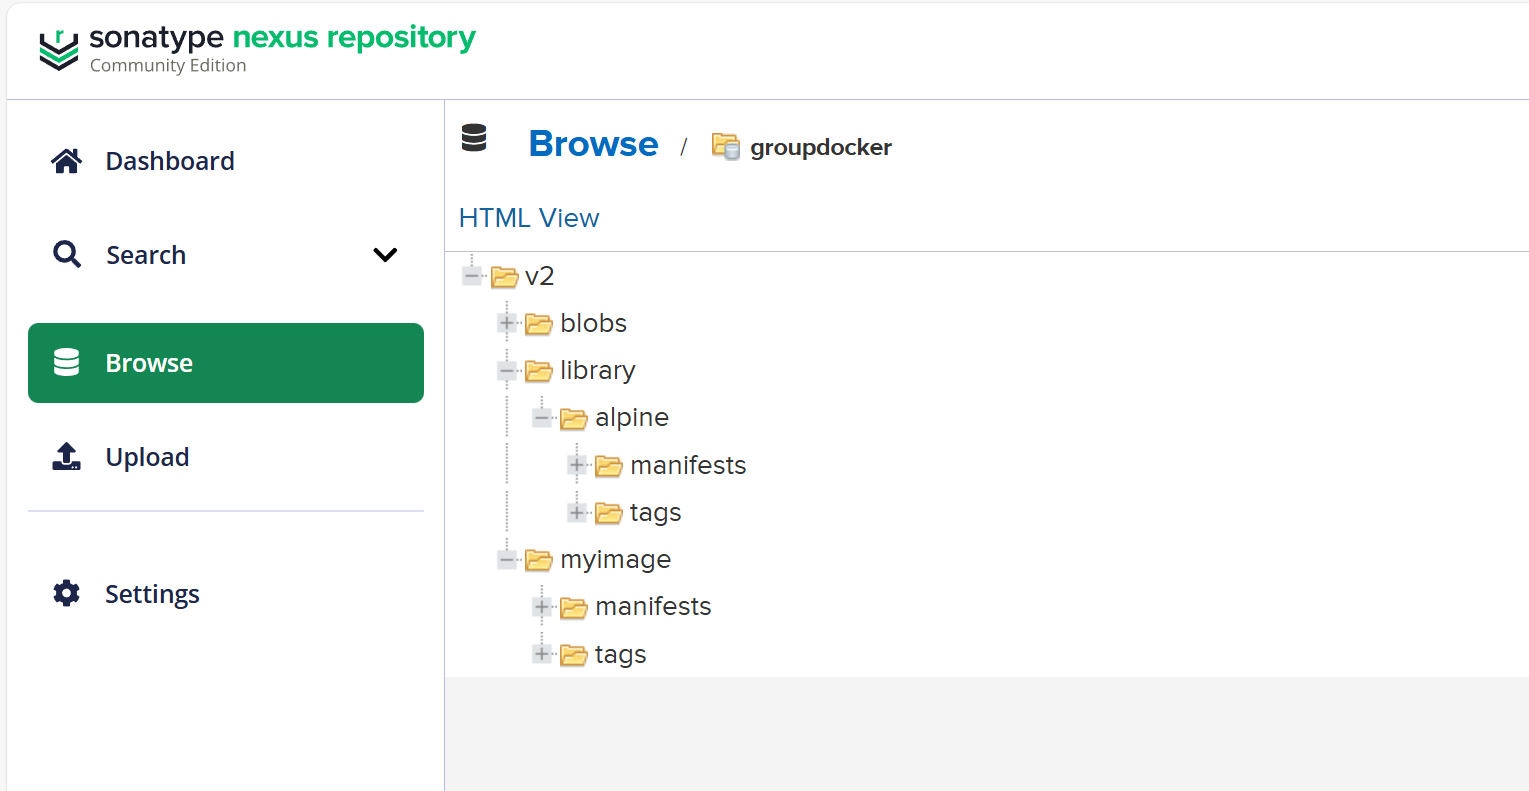The width and height of the screenshot is (1529, 791).
Task: Click the Upload tray icon
Action: coord(67,457)
